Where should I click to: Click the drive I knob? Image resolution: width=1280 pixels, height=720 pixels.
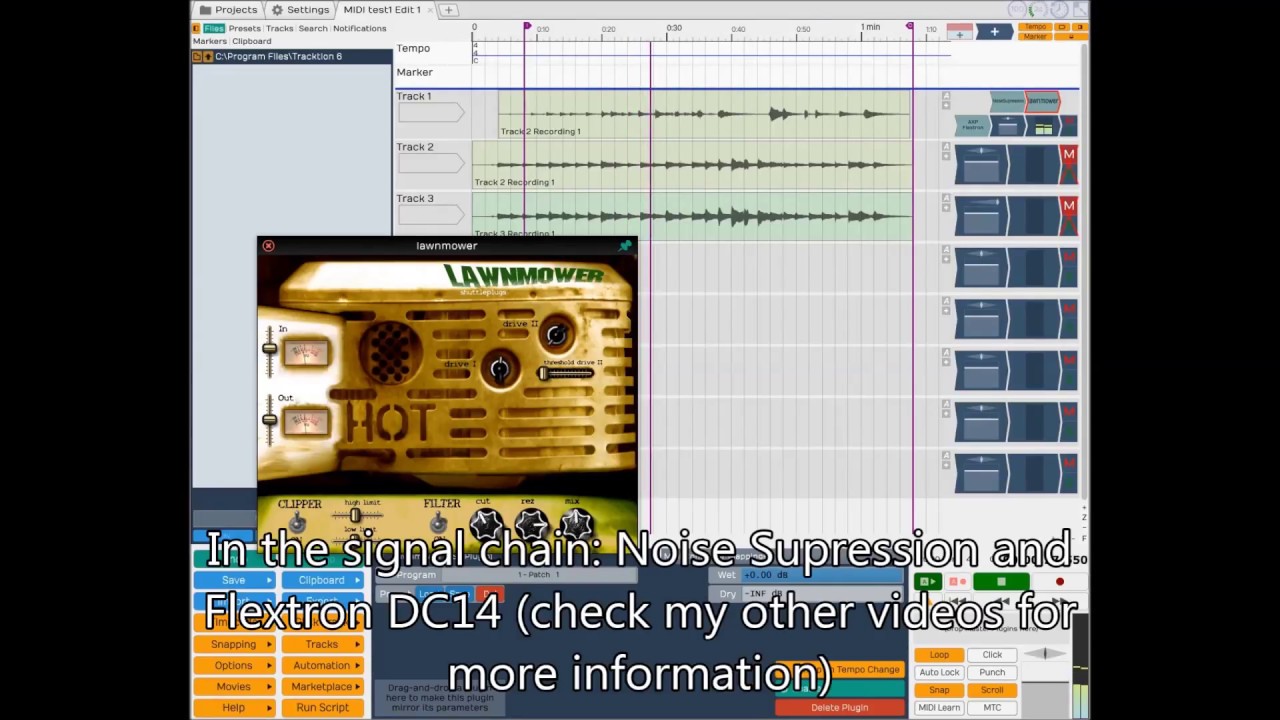[499, 369]
